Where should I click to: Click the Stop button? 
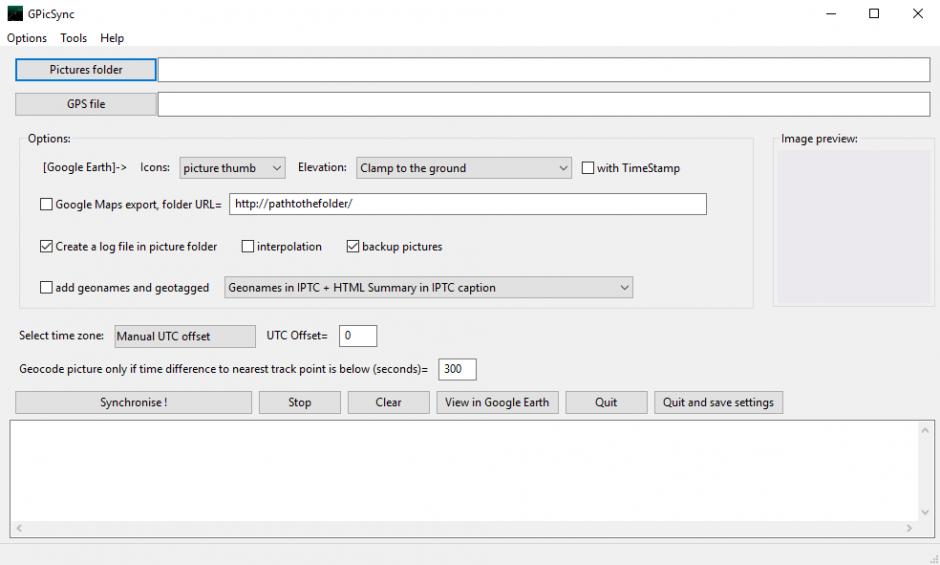pos(299,402)
